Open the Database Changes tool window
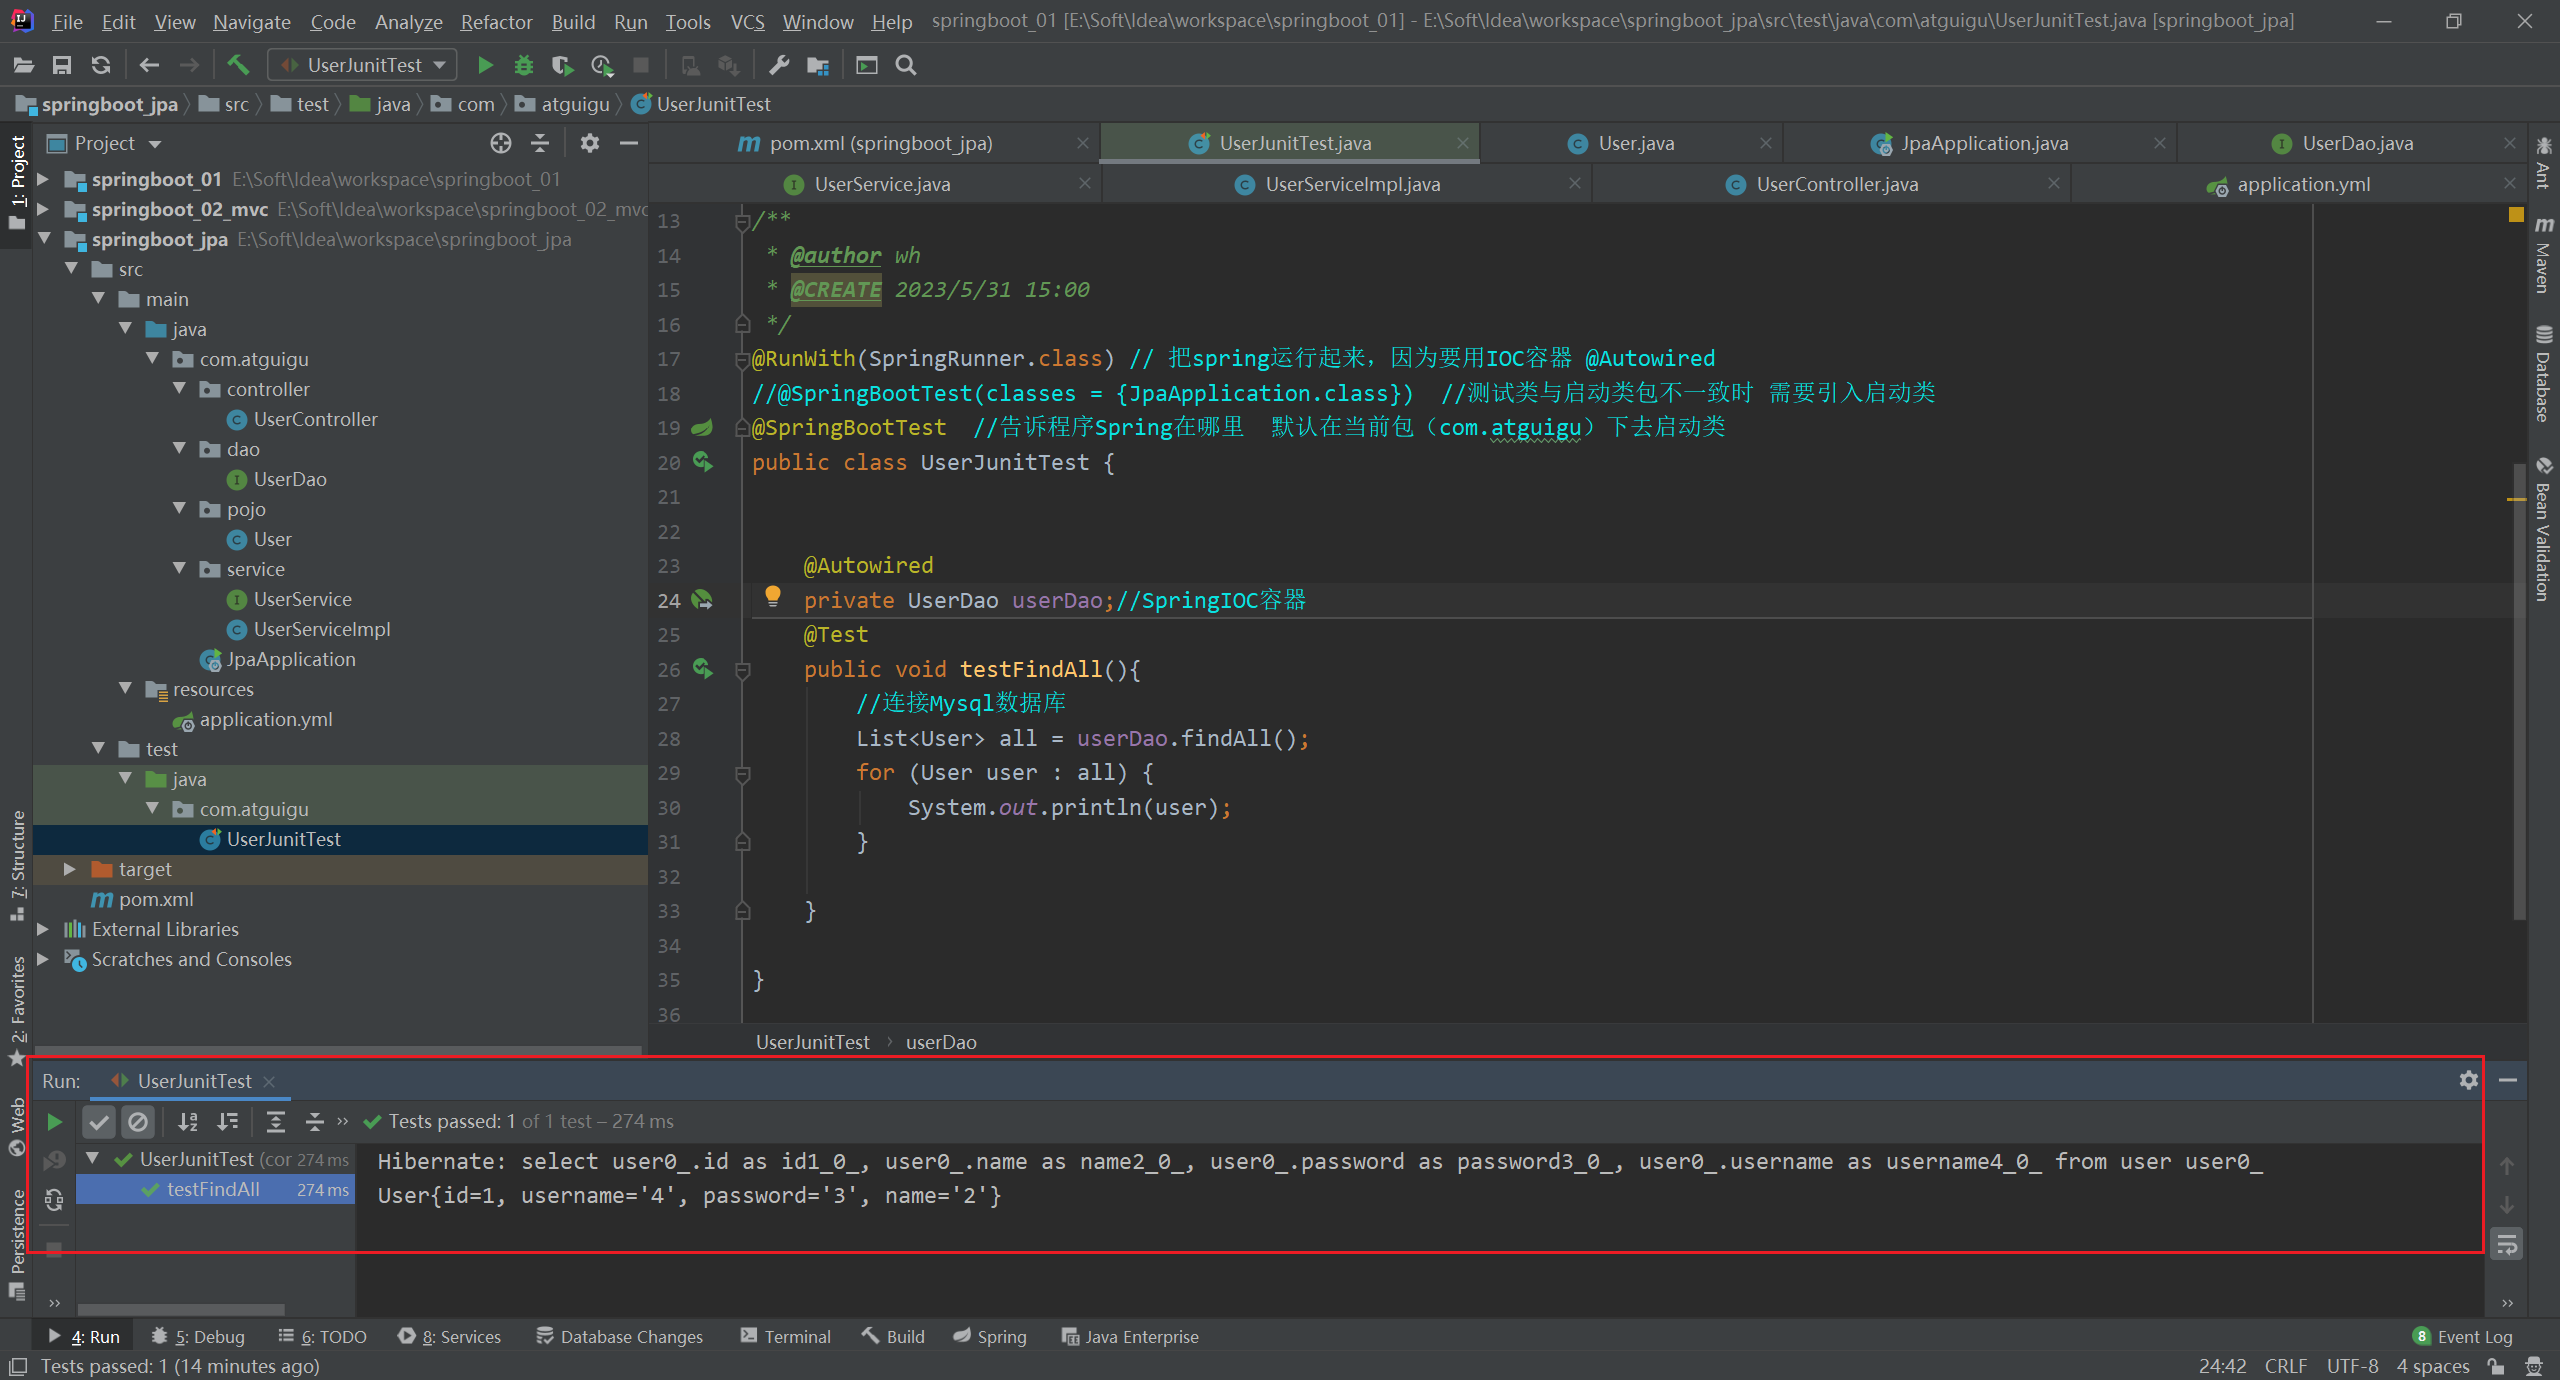This screenshot has height=1380, width=2560. point(620,1337)
